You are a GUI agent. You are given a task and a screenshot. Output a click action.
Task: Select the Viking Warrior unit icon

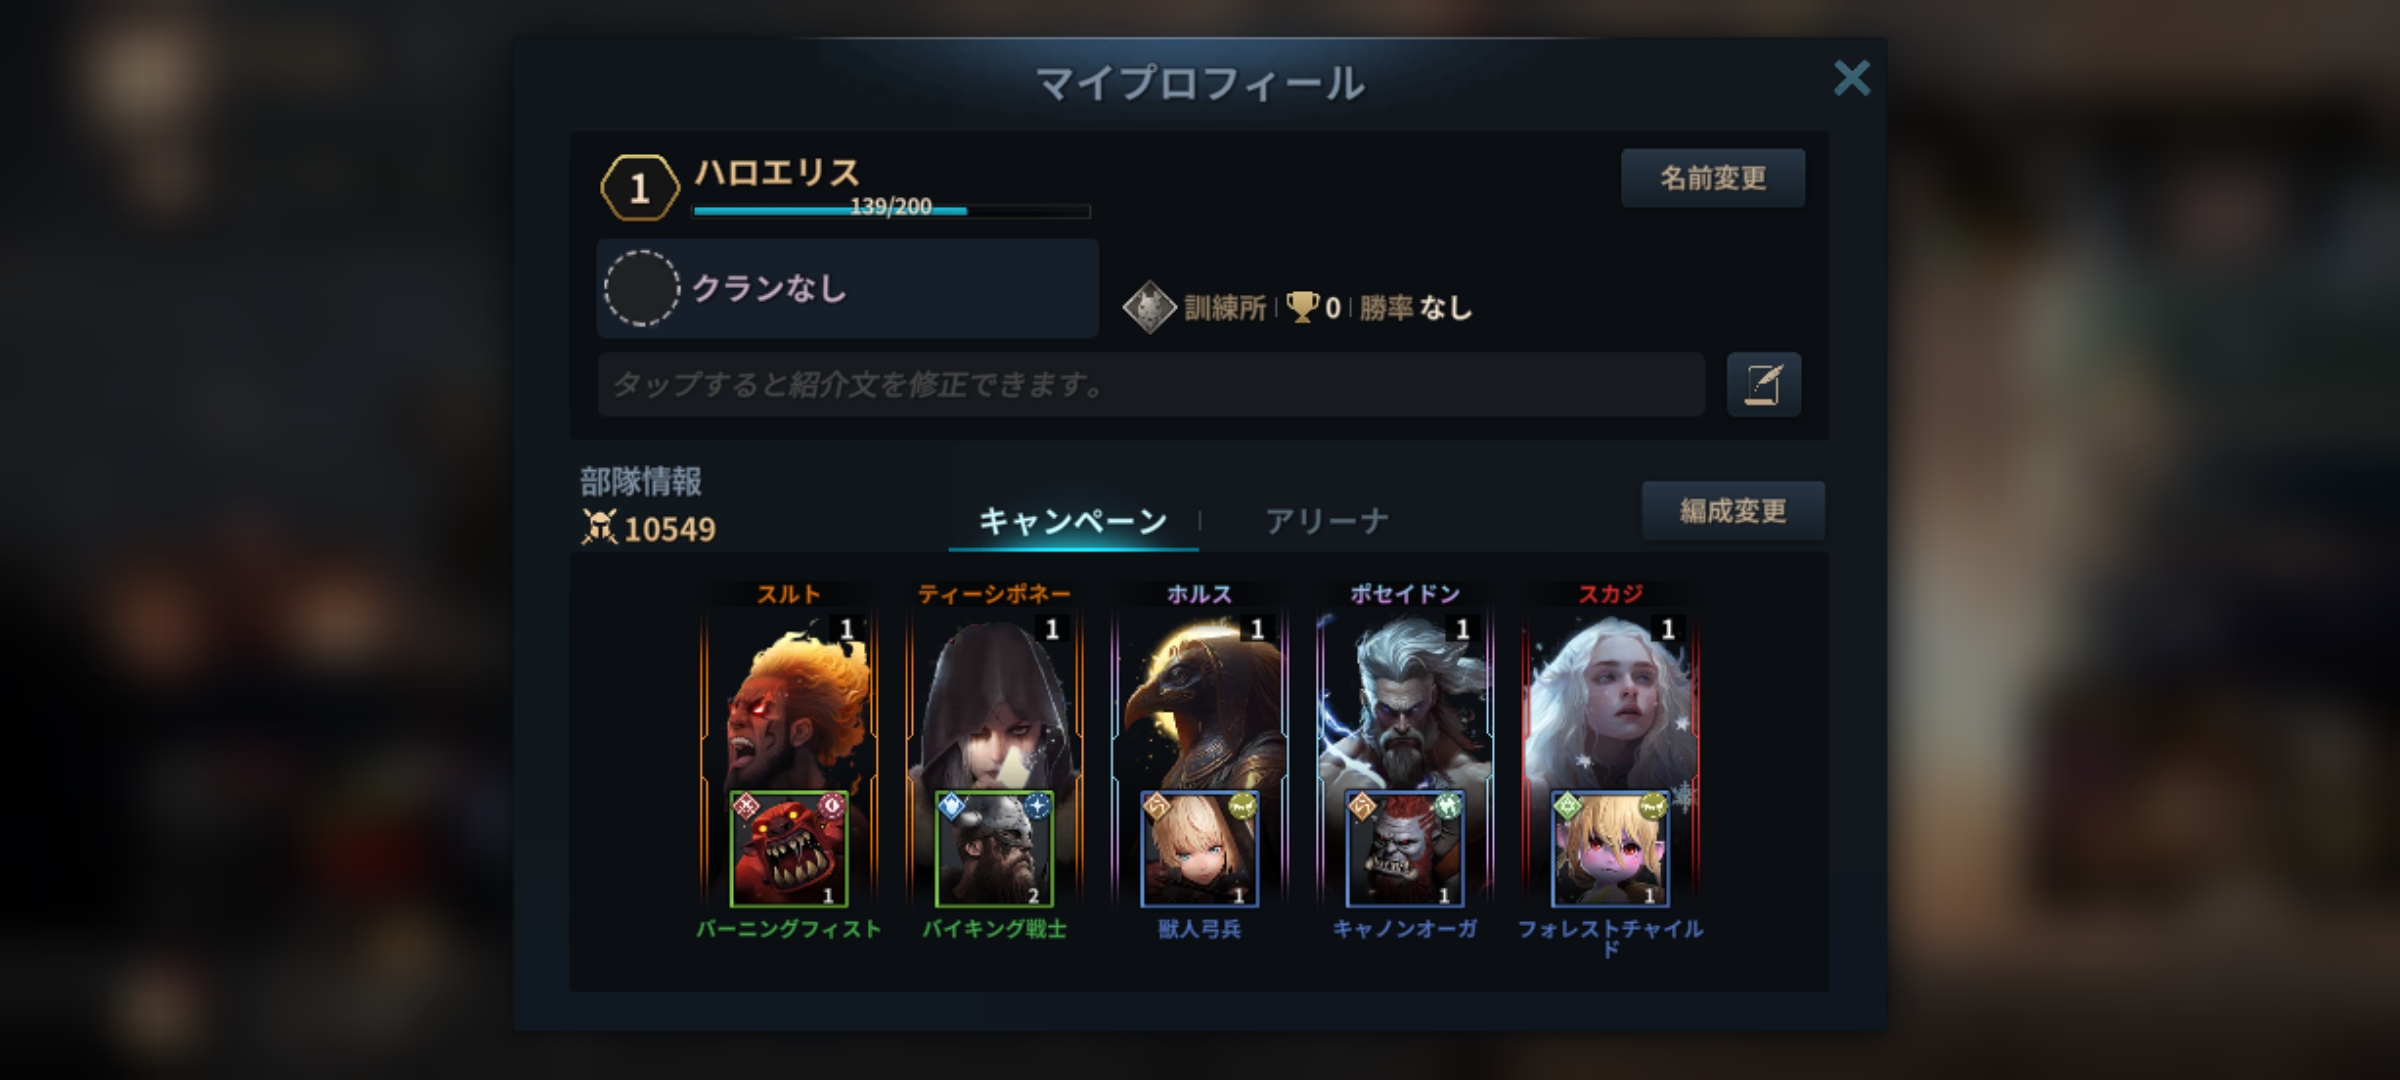click(x=994, y=849)
